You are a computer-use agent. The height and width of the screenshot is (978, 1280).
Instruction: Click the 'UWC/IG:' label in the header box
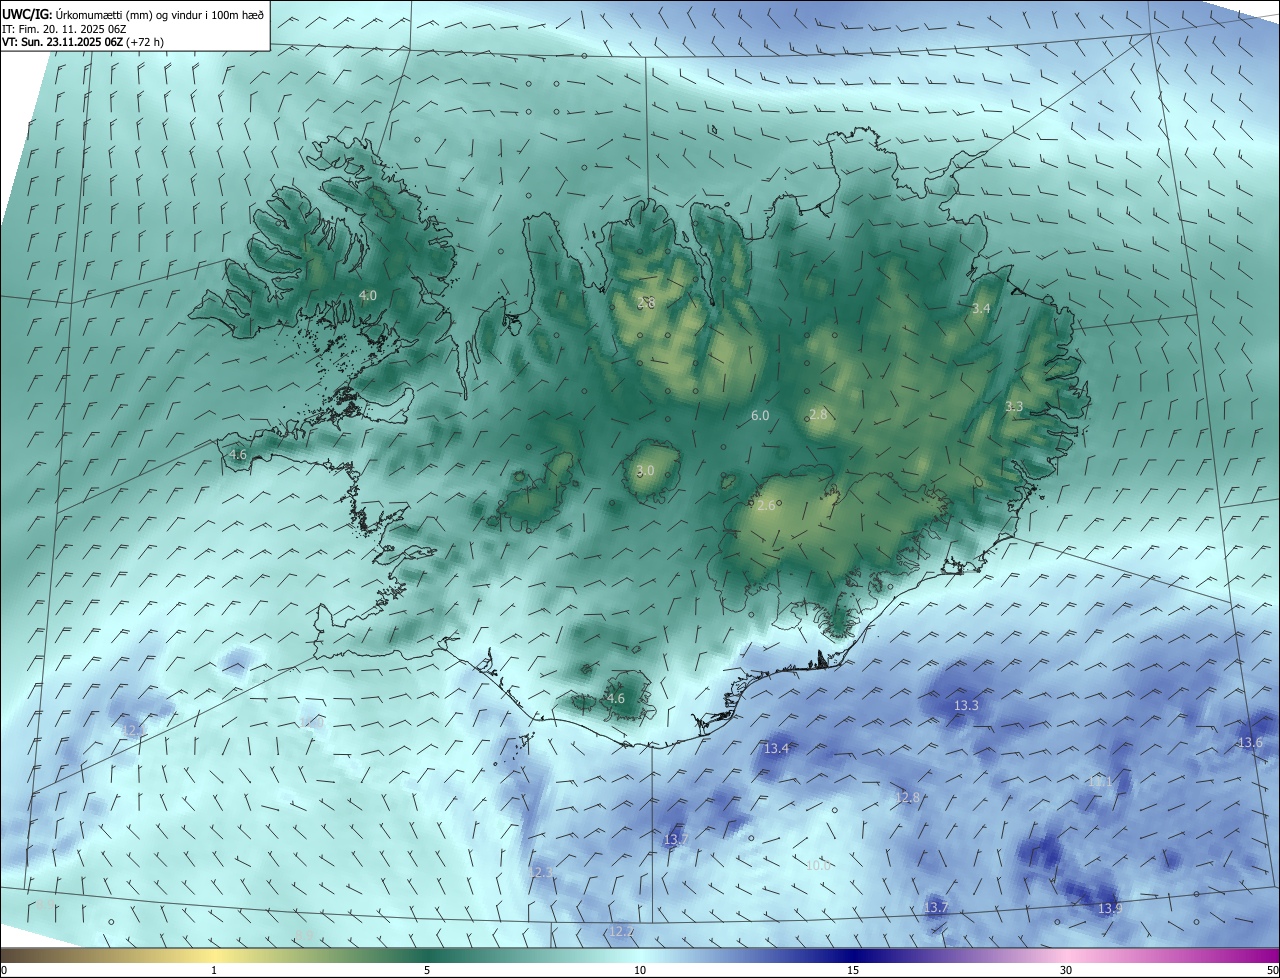(28, 14)
